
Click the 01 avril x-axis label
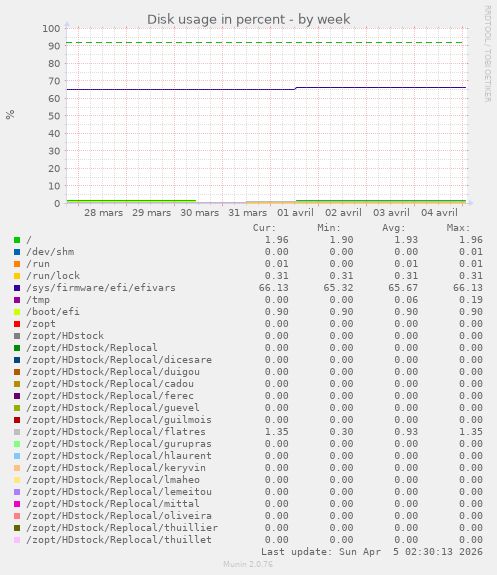click(295, 213)
